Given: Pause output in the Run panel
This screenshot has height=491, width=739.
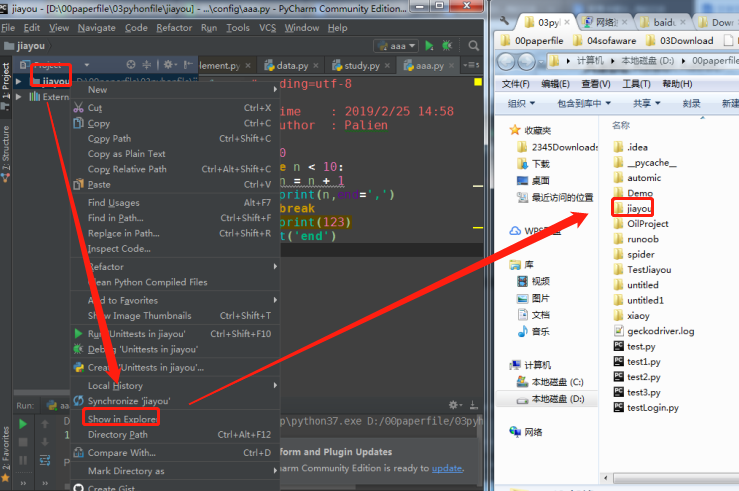Looking at the screenshot, I should (x=23, y=460).
